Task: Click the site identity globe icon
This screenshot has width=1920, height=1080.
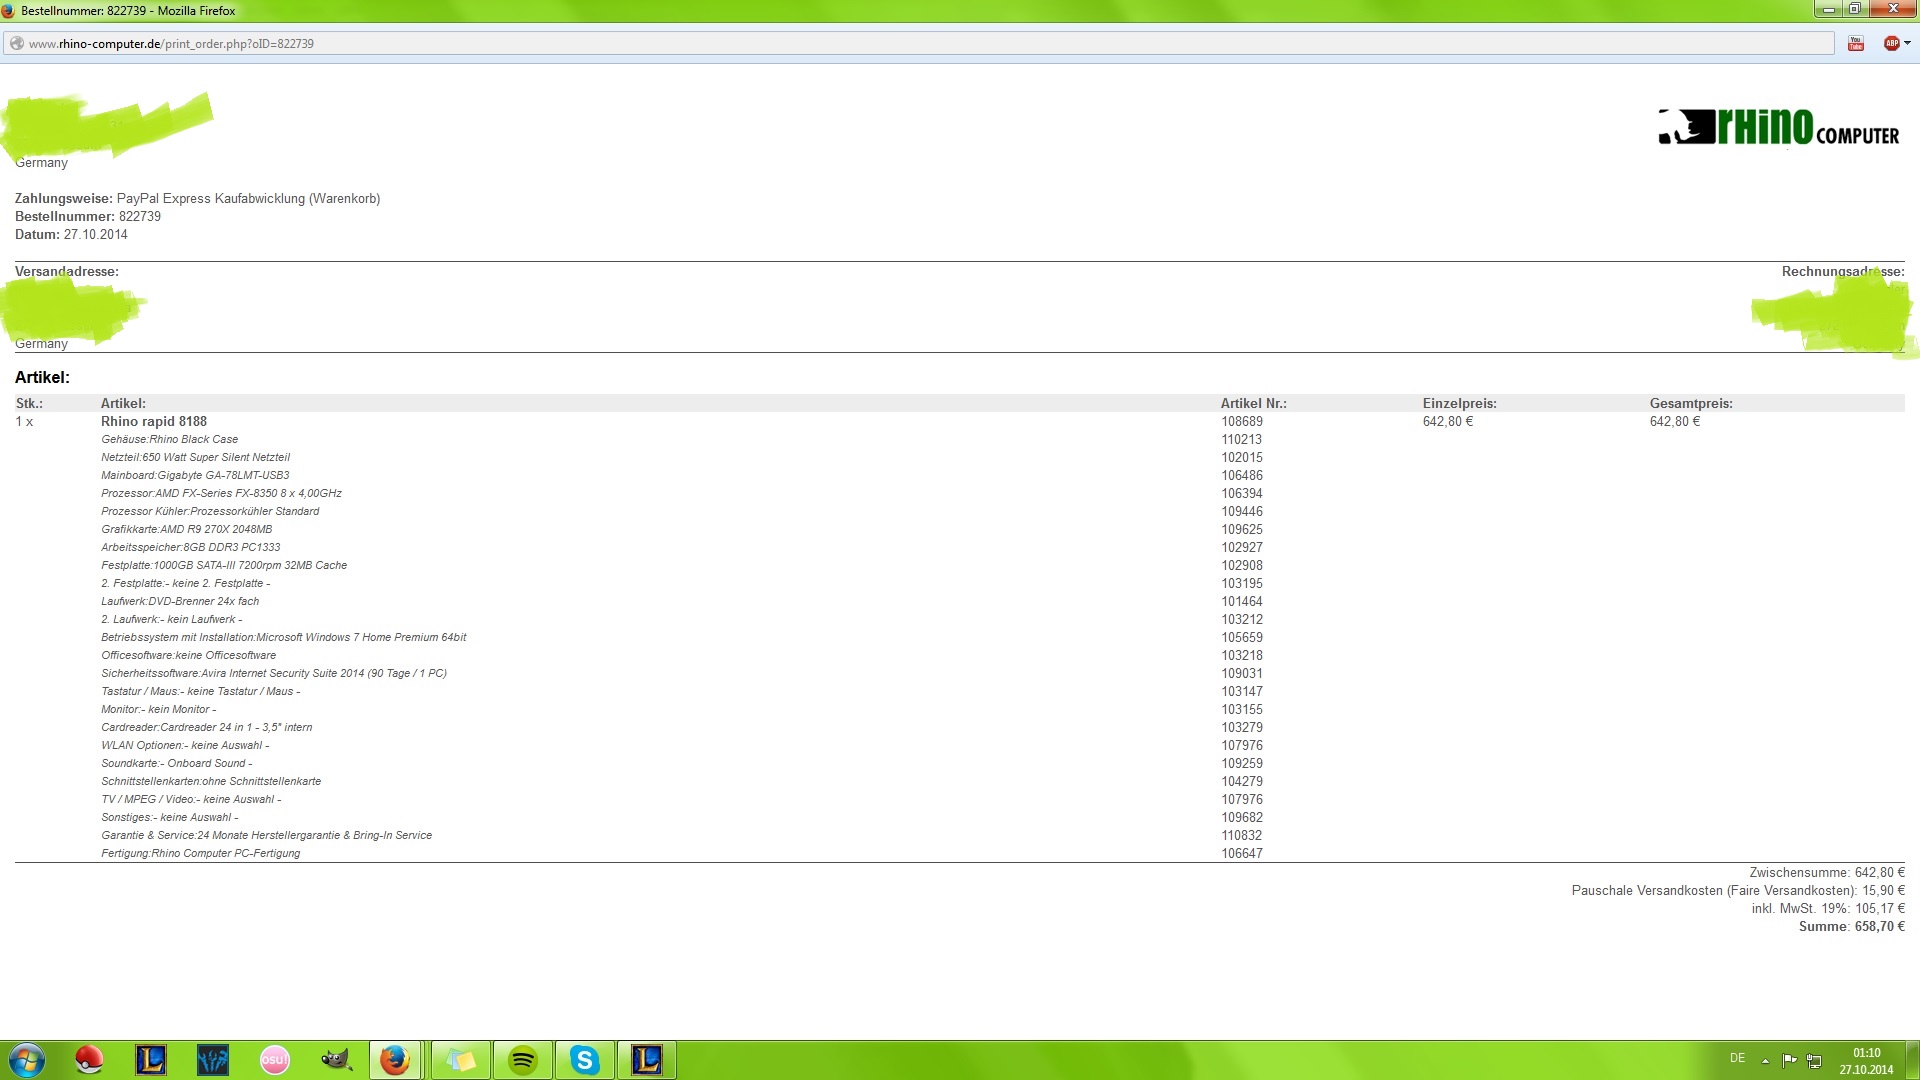Action: (x=16, y=44)
